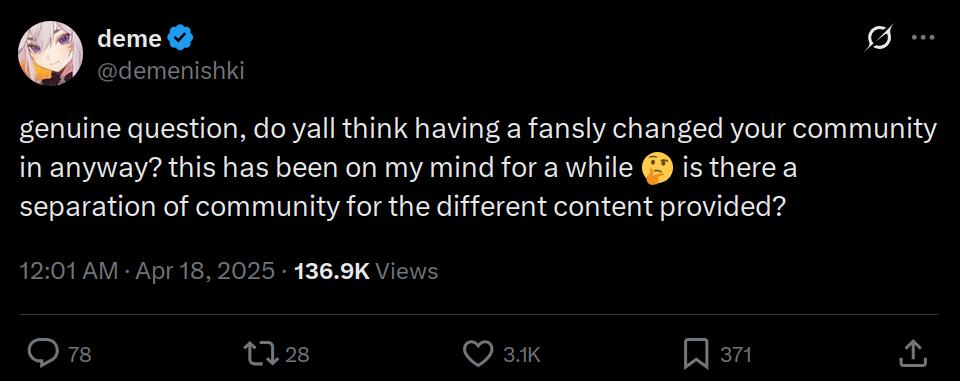
Task: Click the share upload icon
Action: (x=912, y=353)
